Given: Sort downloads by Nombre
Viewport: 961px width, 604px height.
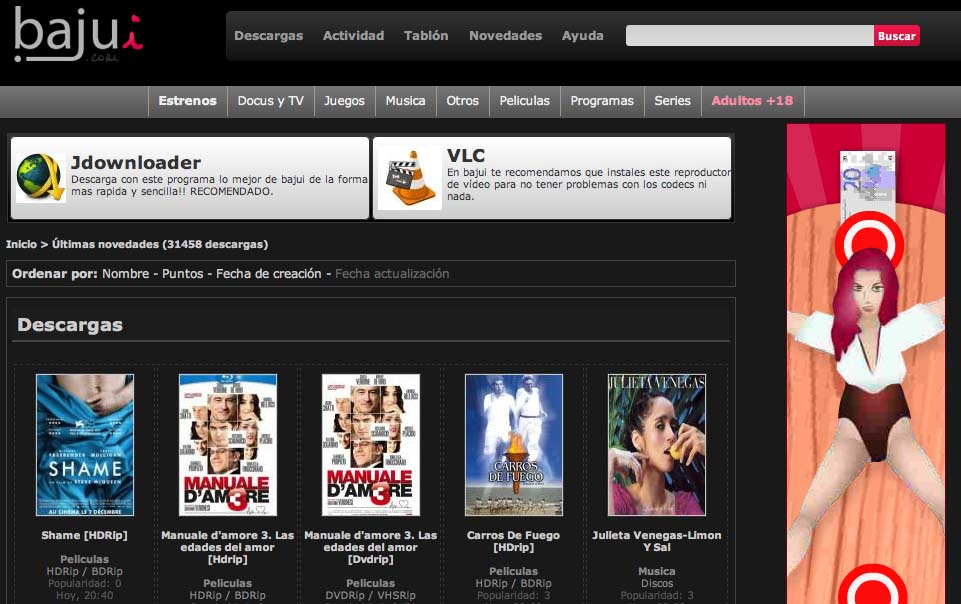Looking at the screenshot, I should (126, 274).
